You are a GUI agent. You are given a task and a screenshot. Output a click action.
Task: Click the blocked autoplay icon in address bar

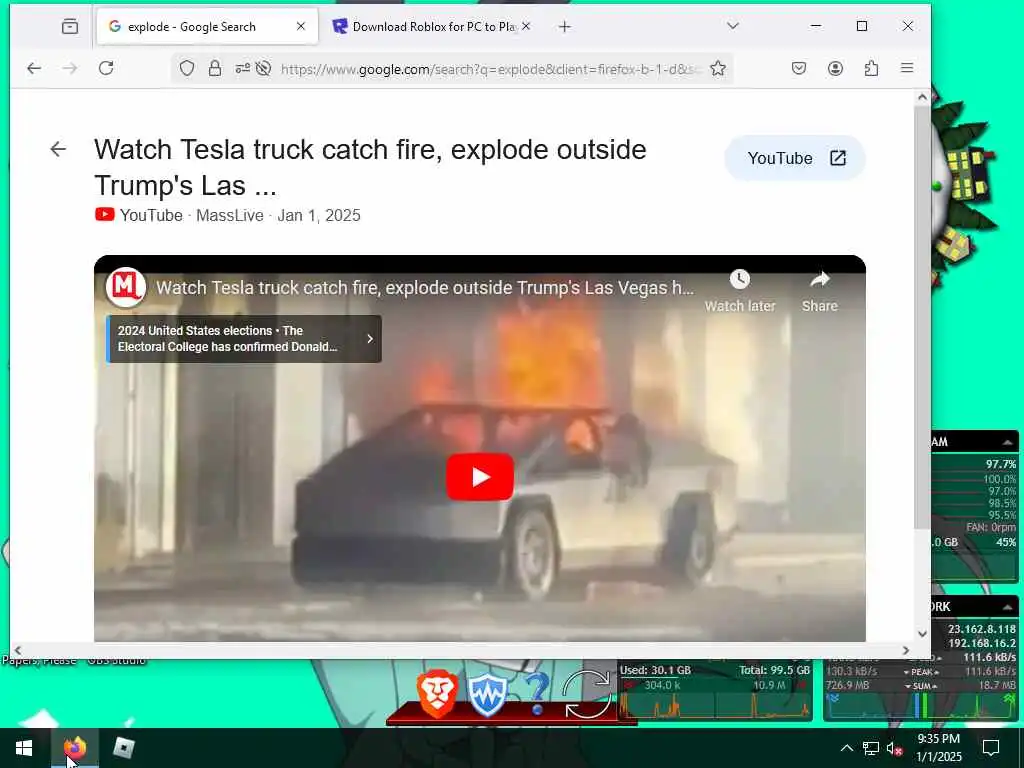(263, 68)
